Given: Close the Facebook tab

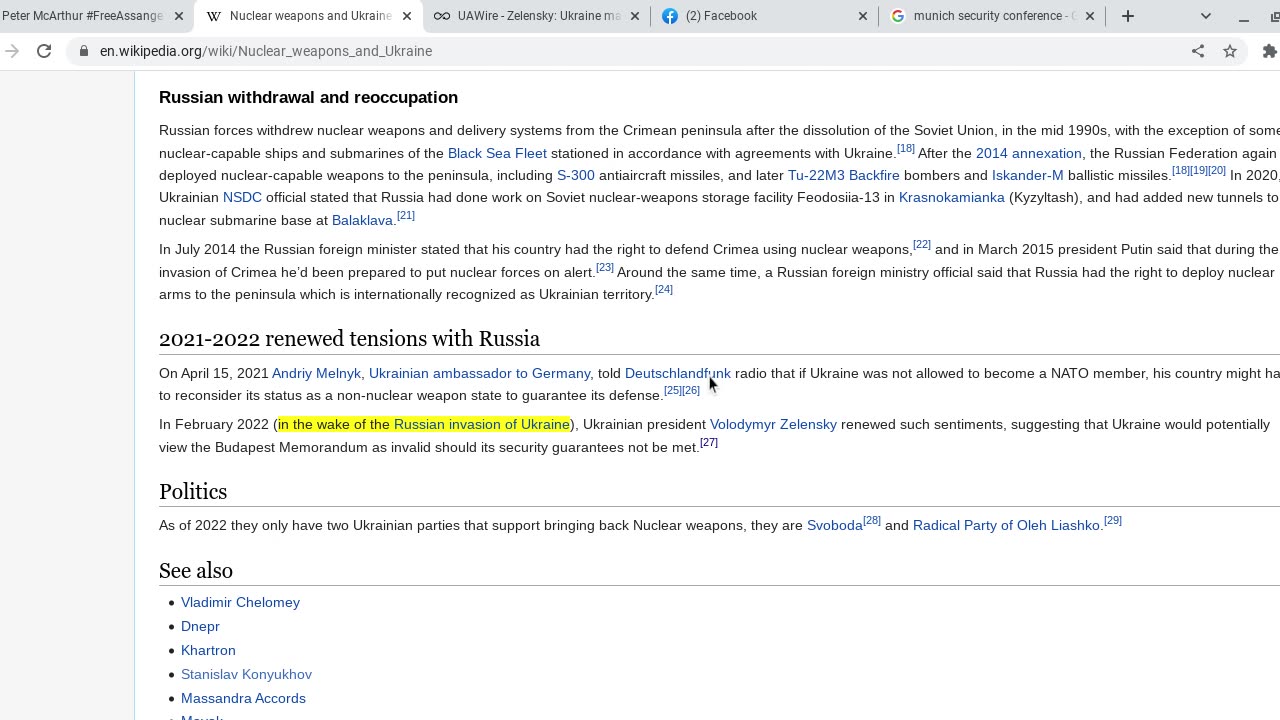Looking at the screenshot, I should point(863,16).
